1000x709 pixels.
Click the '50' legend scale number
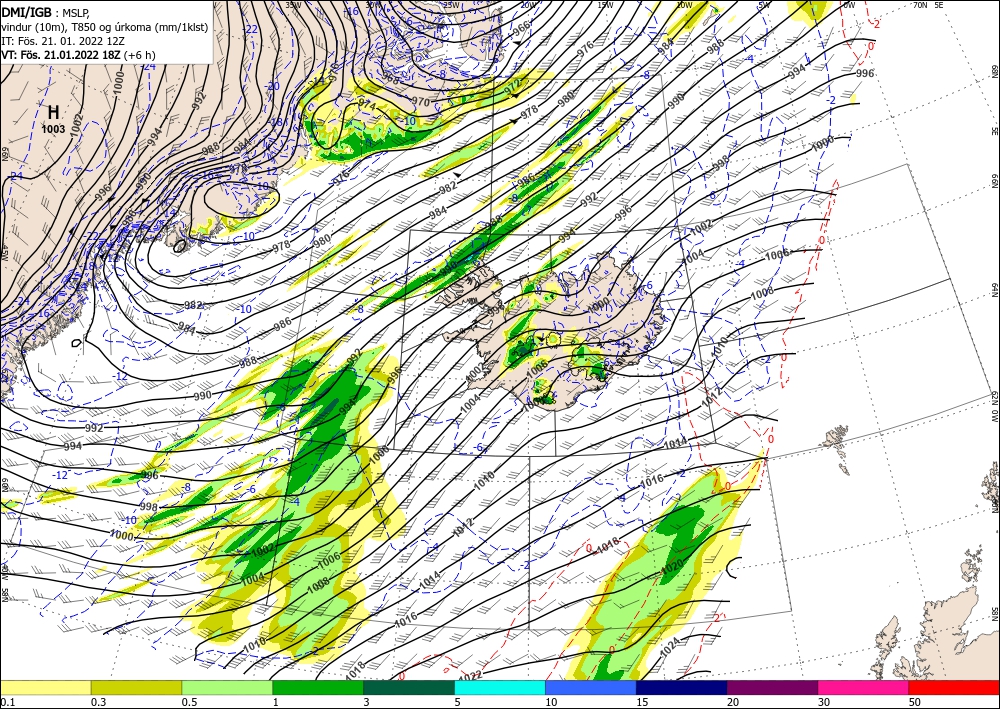tap(915, 702)
